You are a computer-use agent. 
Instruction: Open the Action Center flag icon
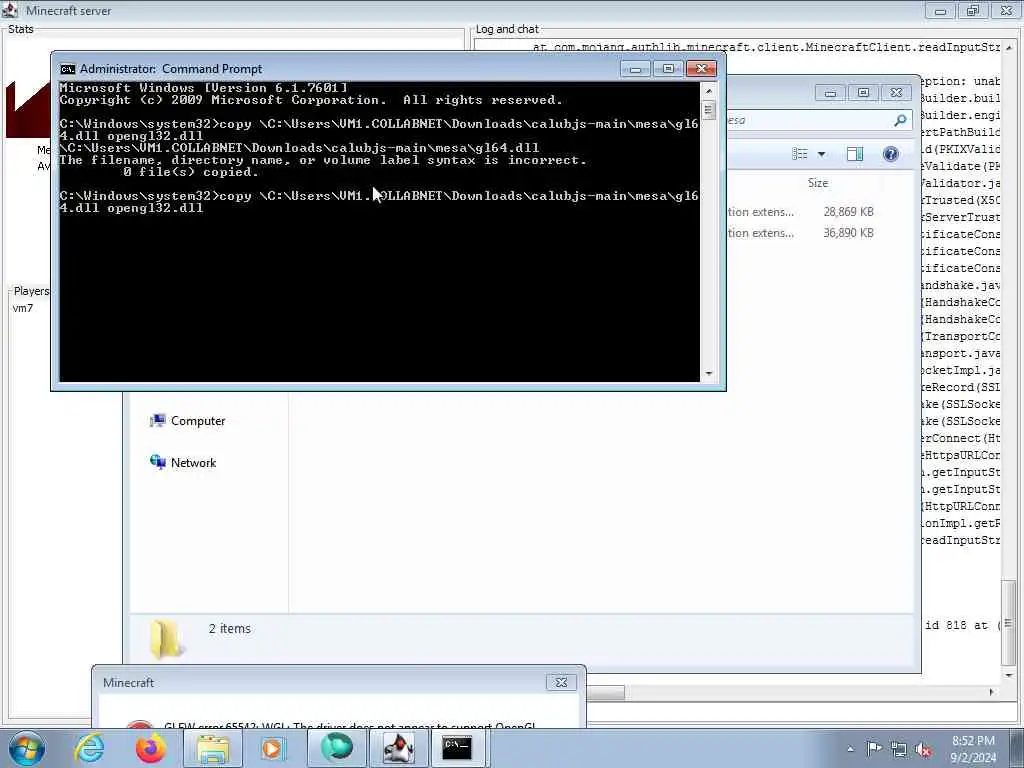(x=874, y=749)
